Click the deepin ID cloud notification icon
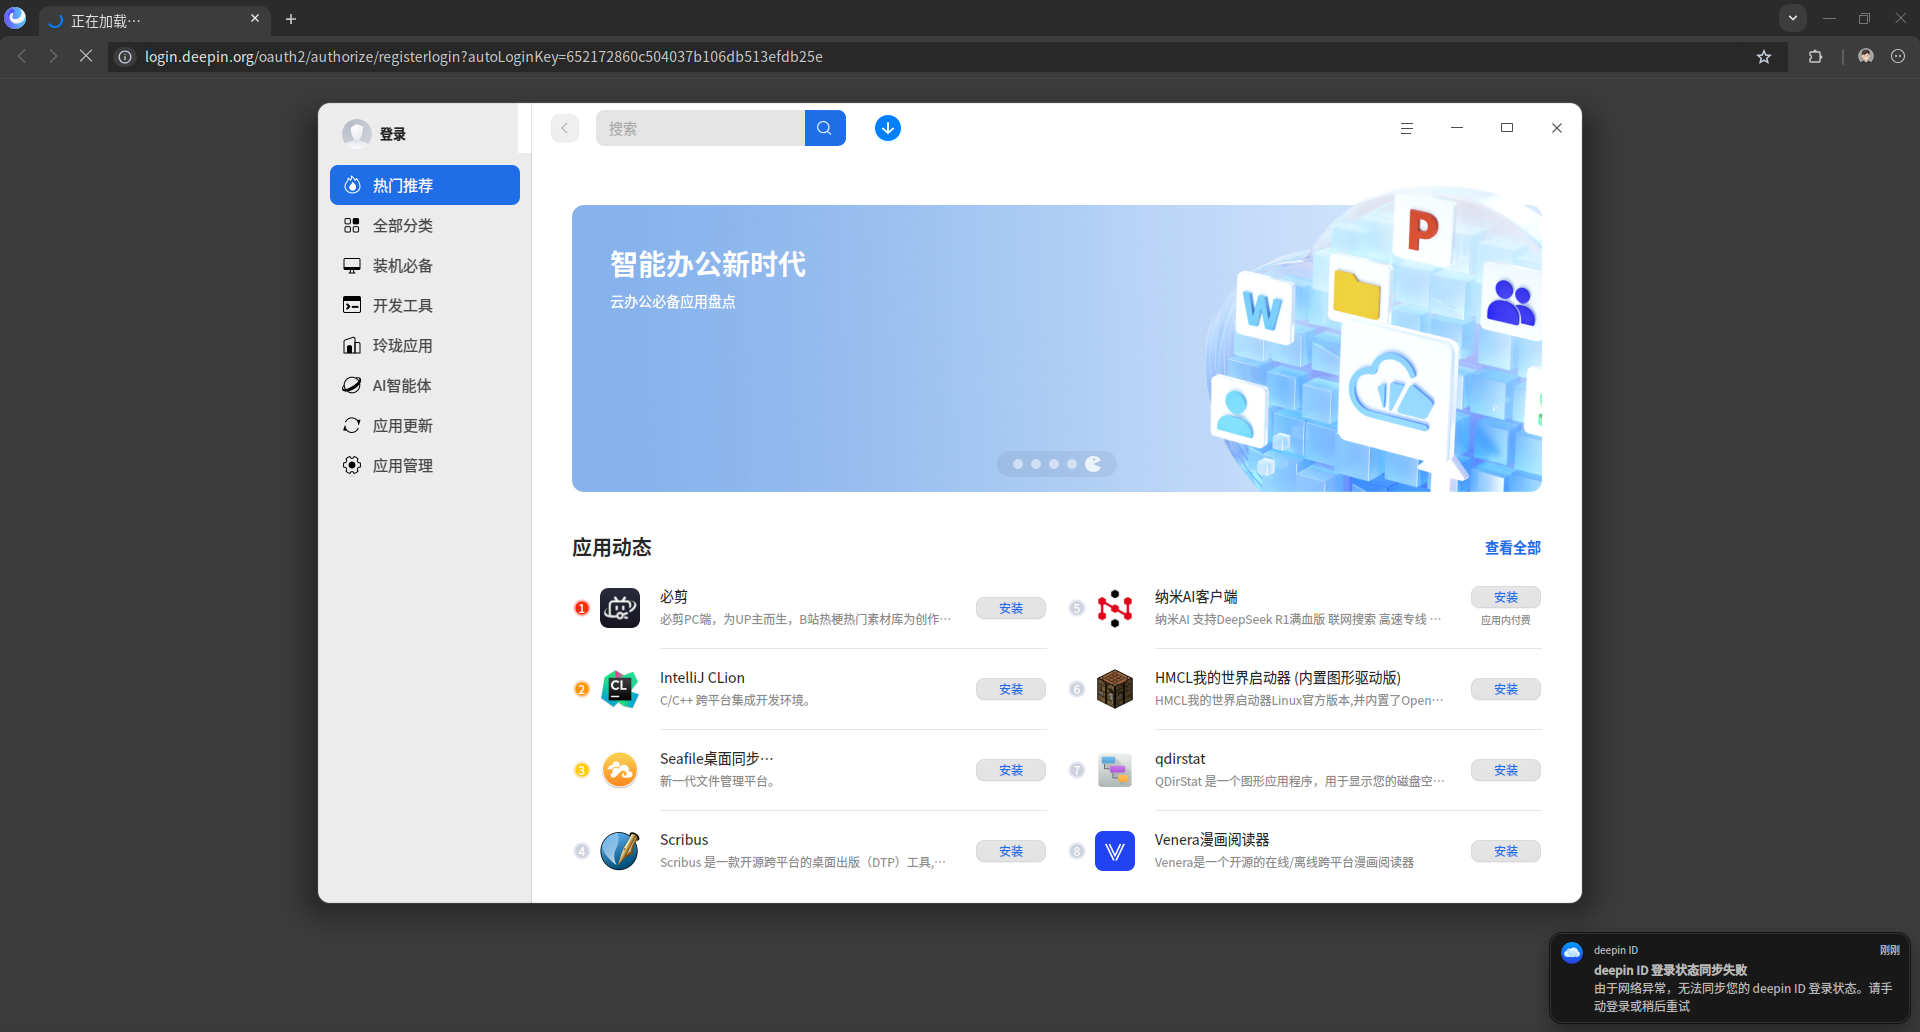The height and width of the screenshot is (1032, 1920). [x=1572, y=952]
